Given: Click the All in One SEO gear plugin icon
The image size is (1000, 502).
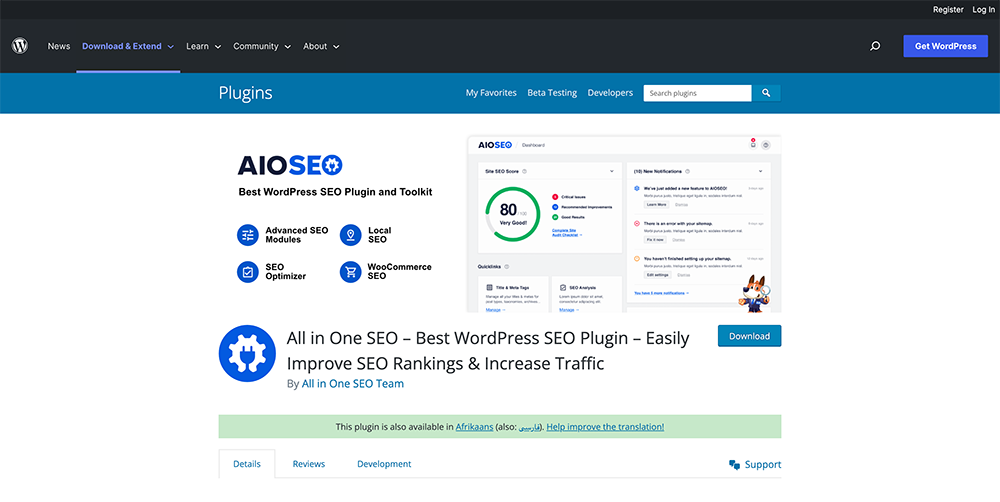Looking at the screenshot, I should point(247,353).
